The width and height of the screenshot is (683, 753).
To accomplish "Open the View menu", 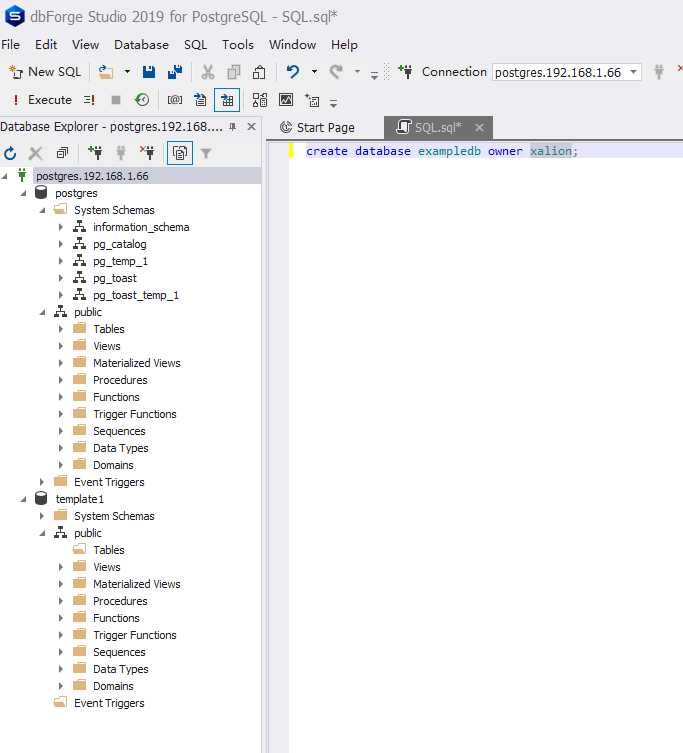I will (85, 45).
